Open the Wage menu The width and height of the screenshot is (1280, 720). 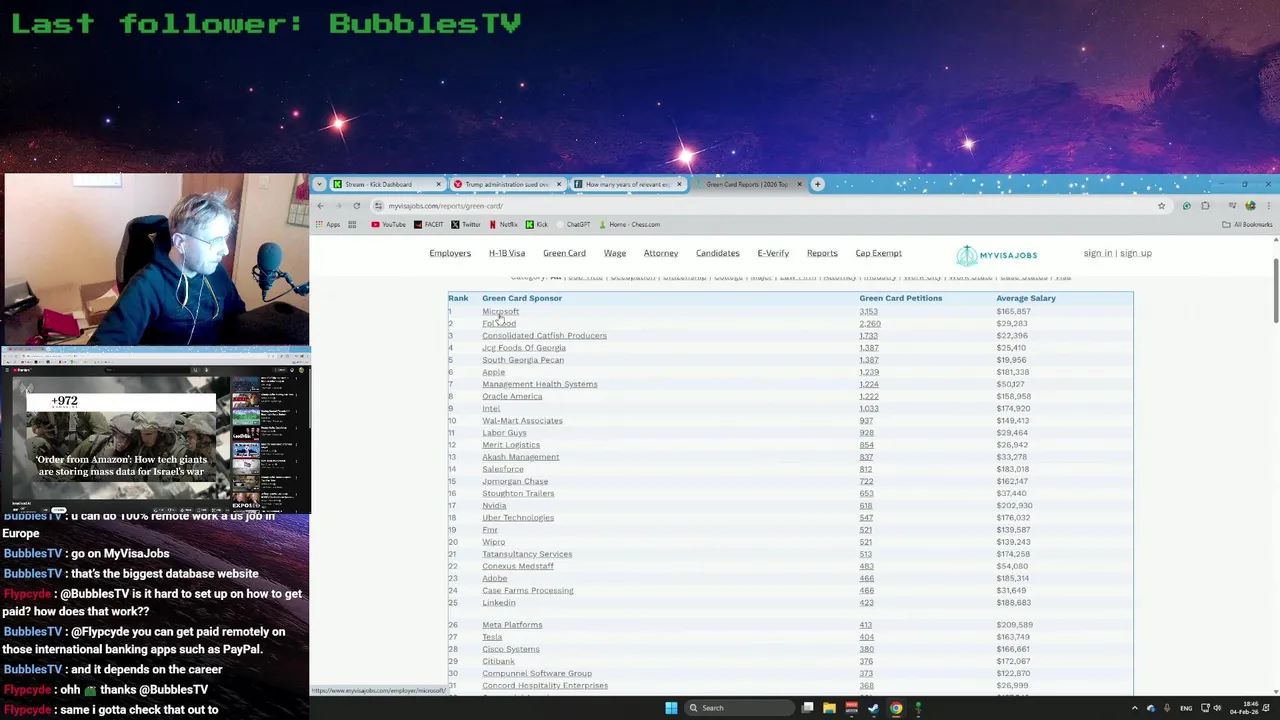(615, 253)
